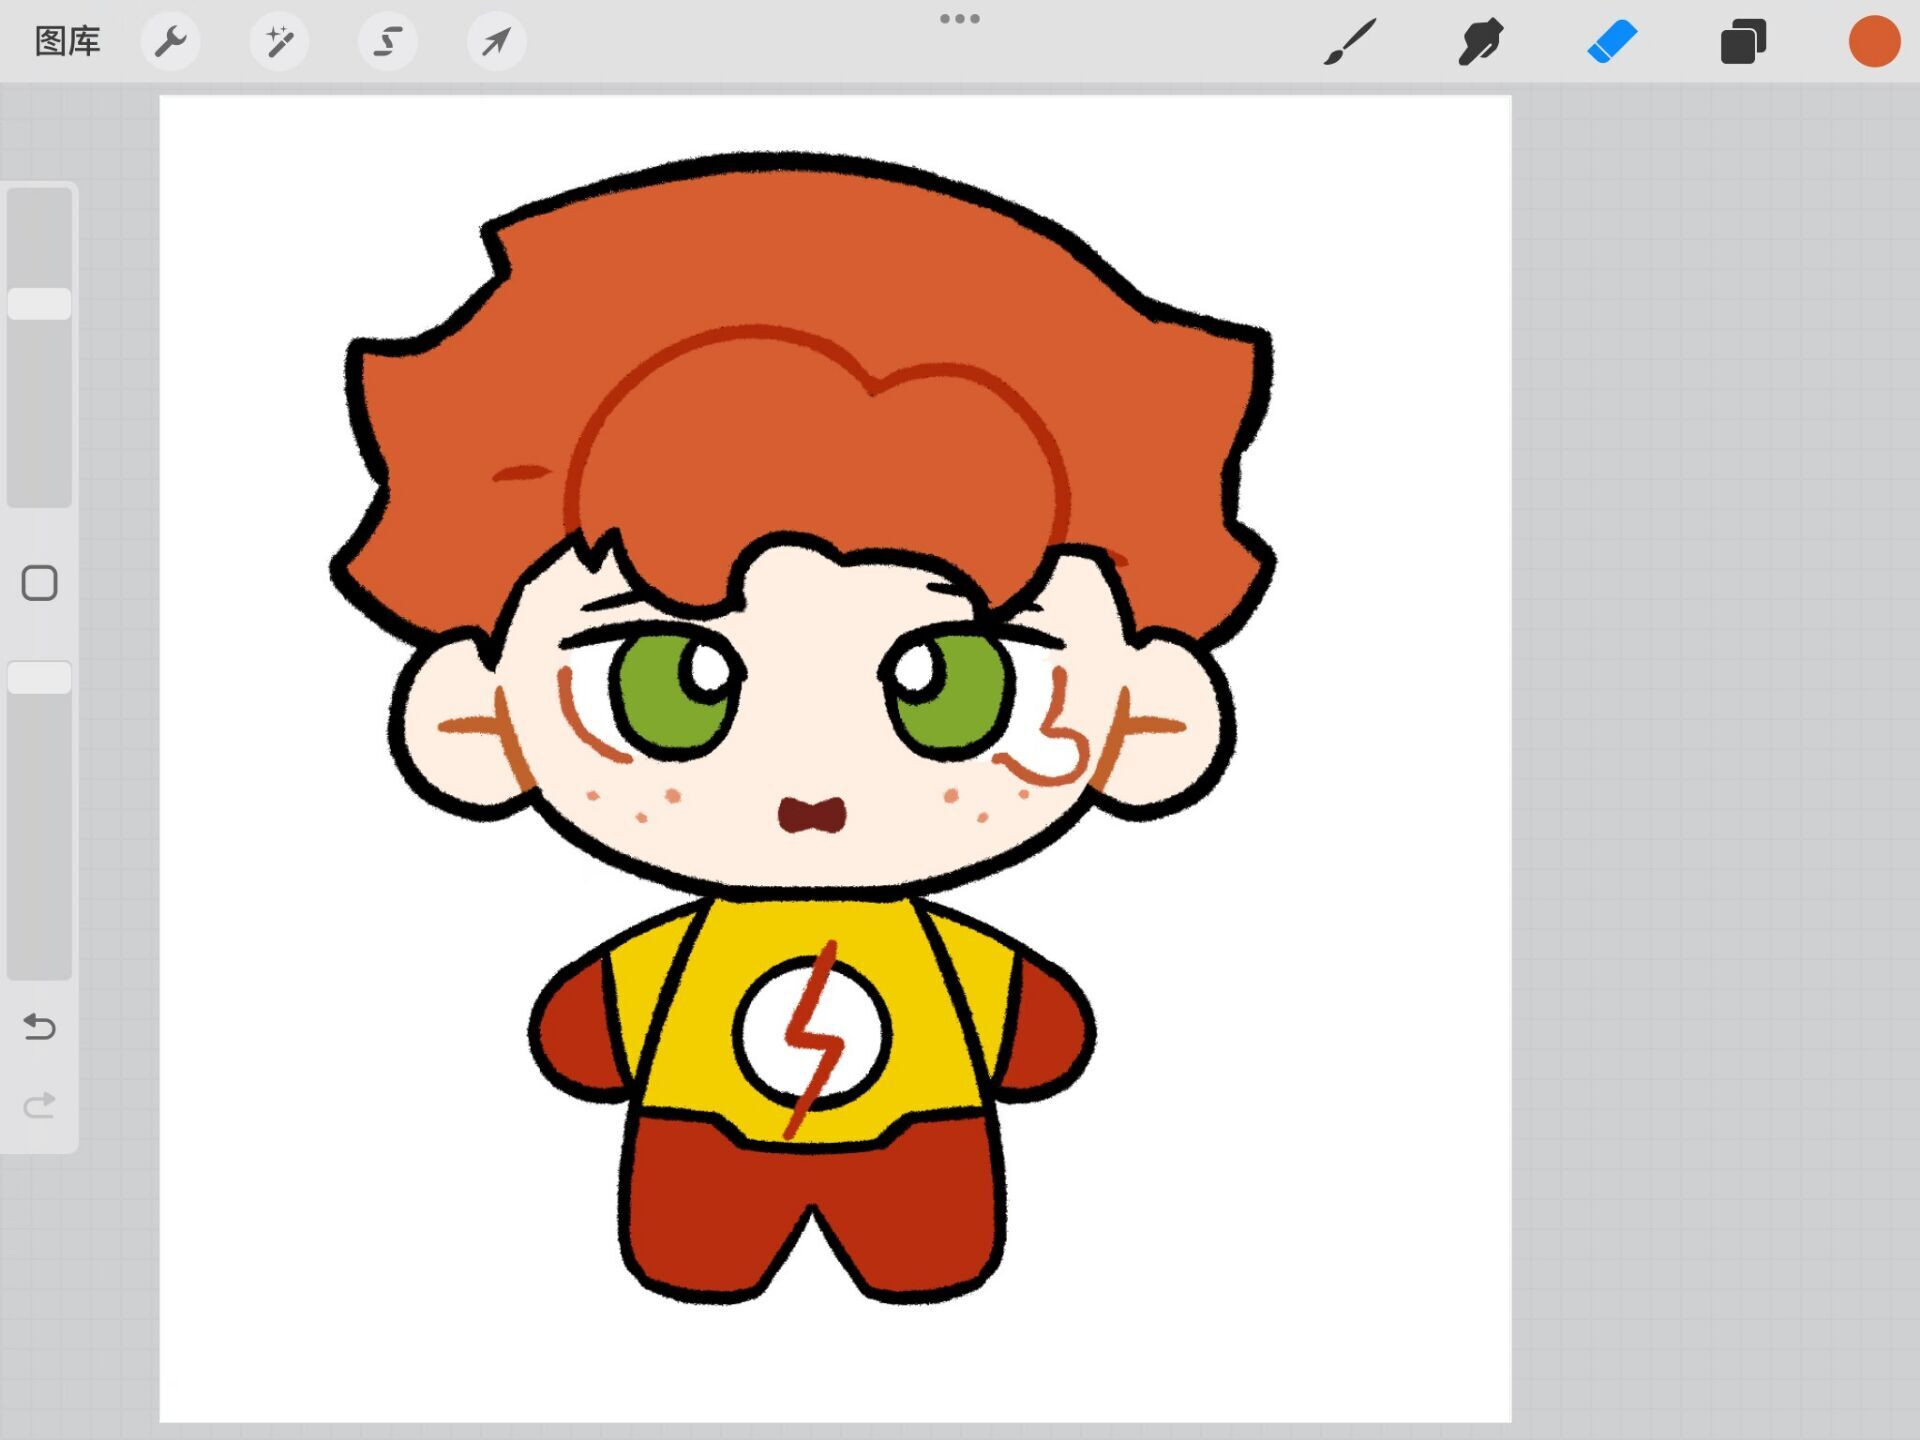
Task: Open the Layers panel
Action: pyautogui.click(x=1743, y=42)
